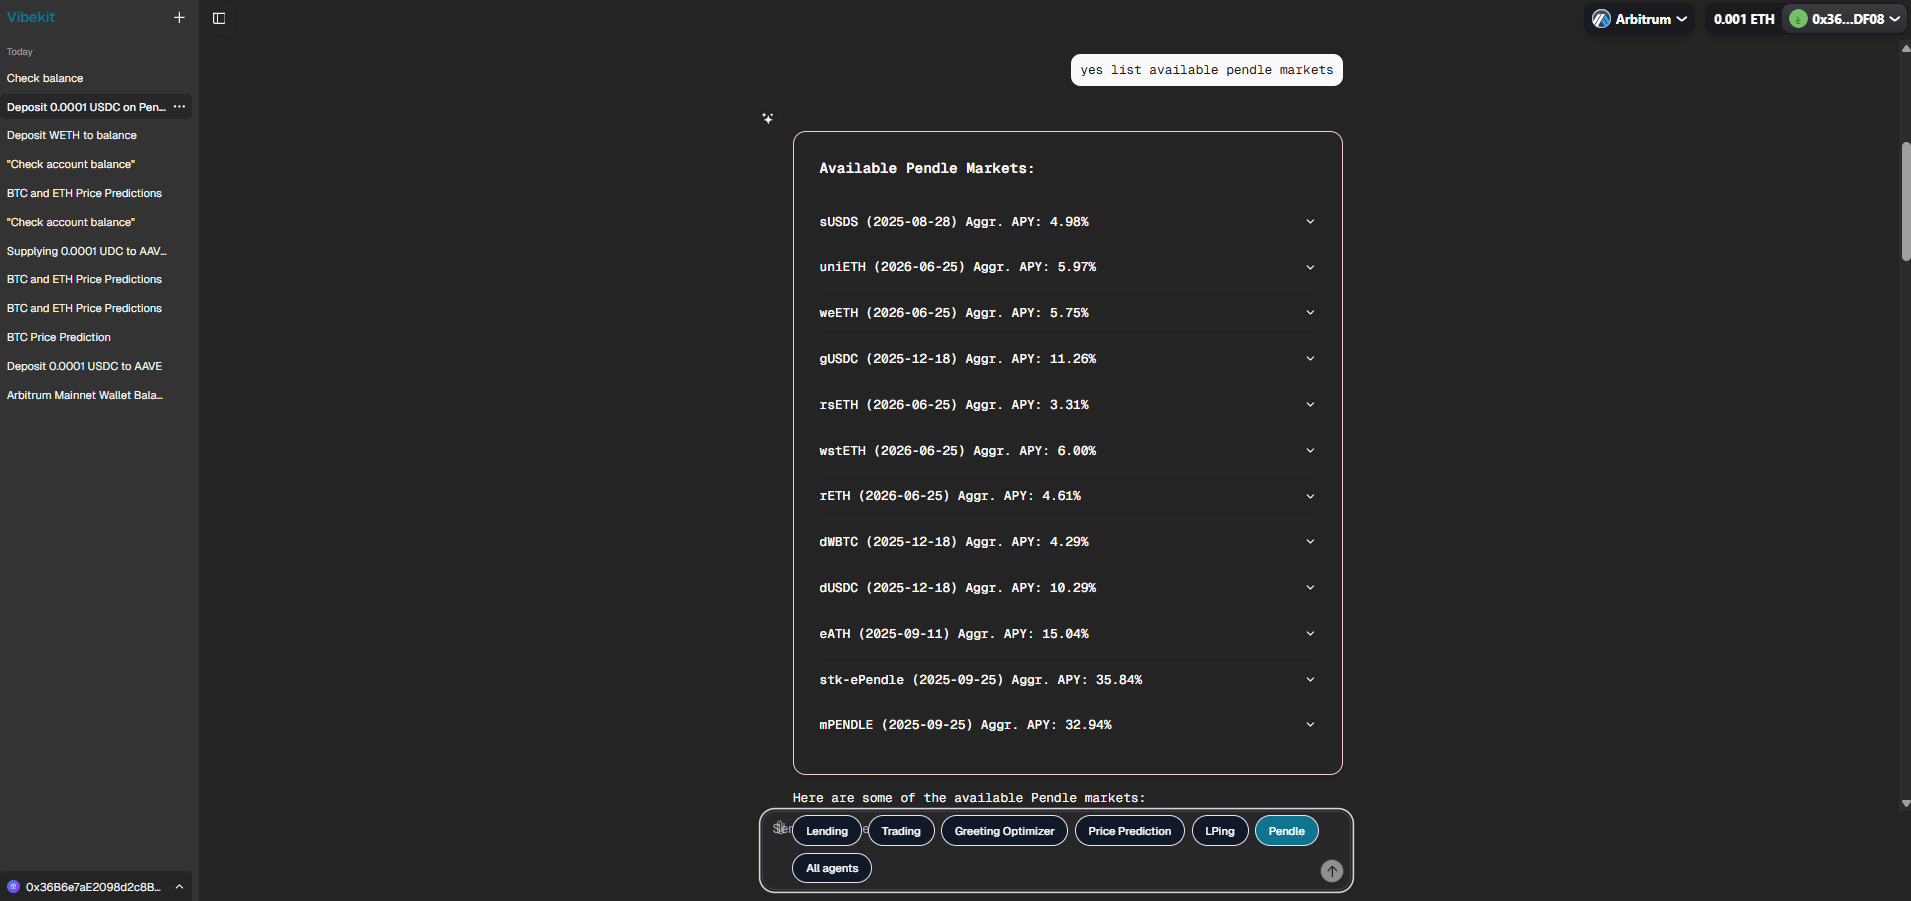Image resolution: width=1911 pixels, height=901 pixels.
Task: Select the Price Prediction agent
Action: point(1129,831)
